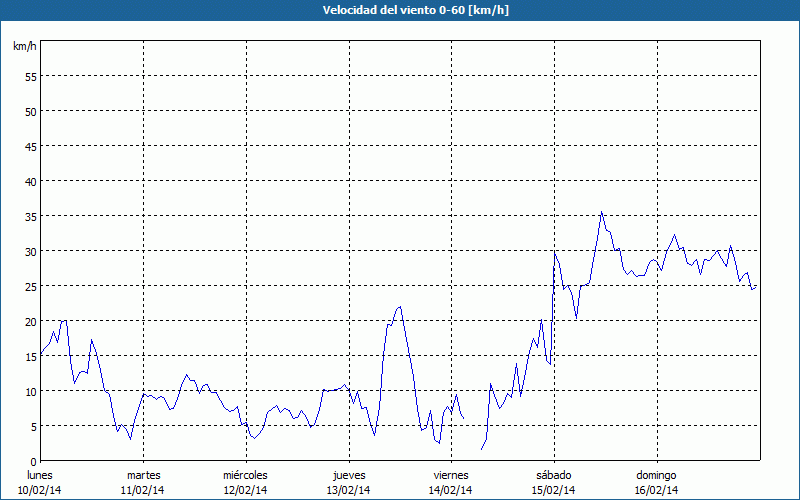Select the date label 13/02/14
This screenshot has height=500, width=800.
coord(348,490)
